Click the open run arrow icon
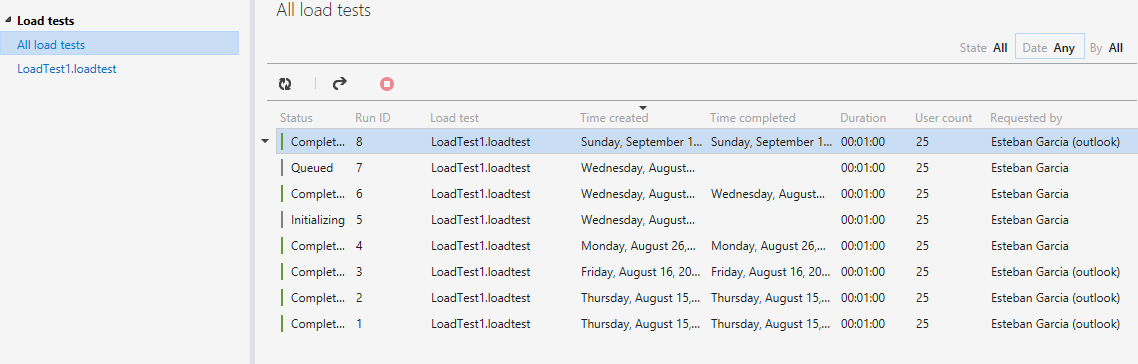 [x=339, y=84]
